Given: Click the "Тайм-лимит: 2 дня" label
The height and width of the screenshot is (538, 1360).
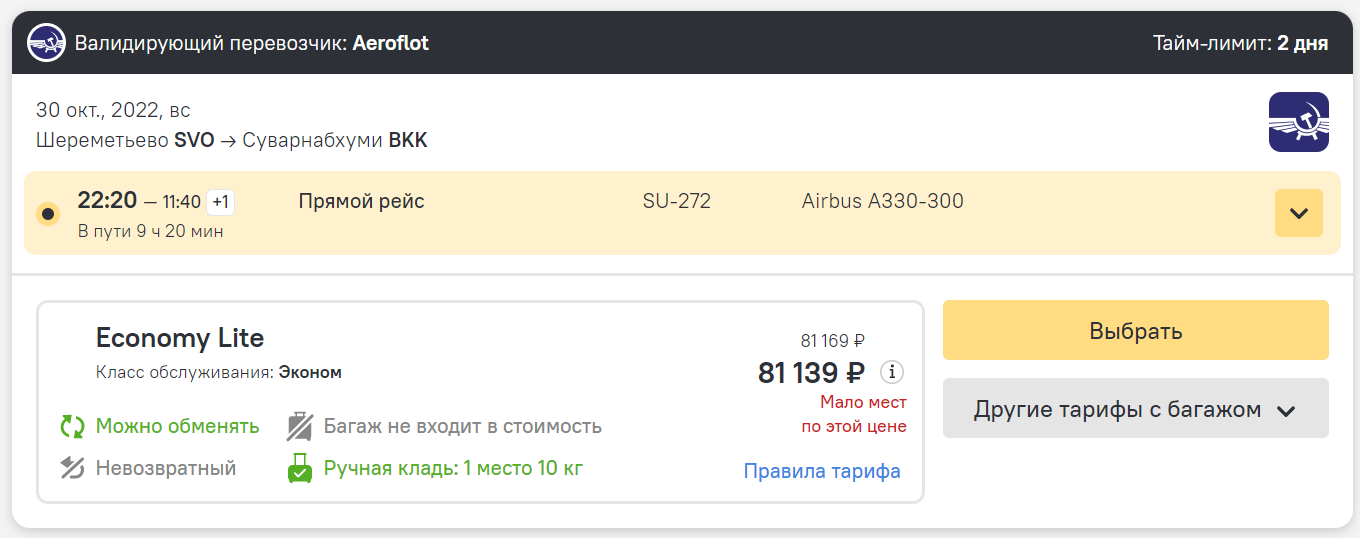Looking at the screenshot, I should point(1240,44).
